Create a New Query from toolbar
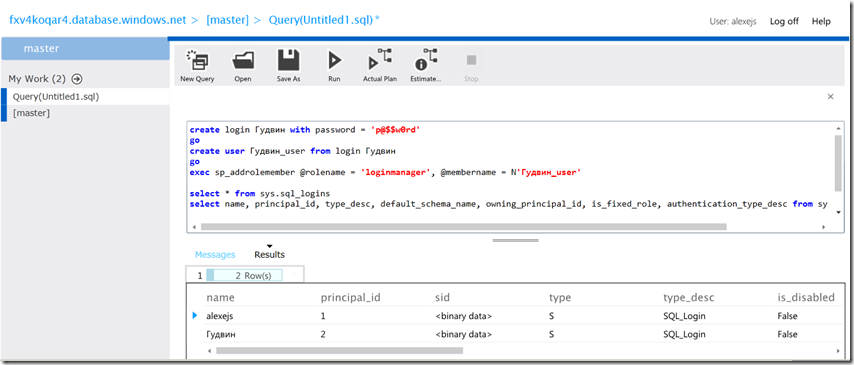The width and height of the screenshot is (854, 365). click(197, 66)
